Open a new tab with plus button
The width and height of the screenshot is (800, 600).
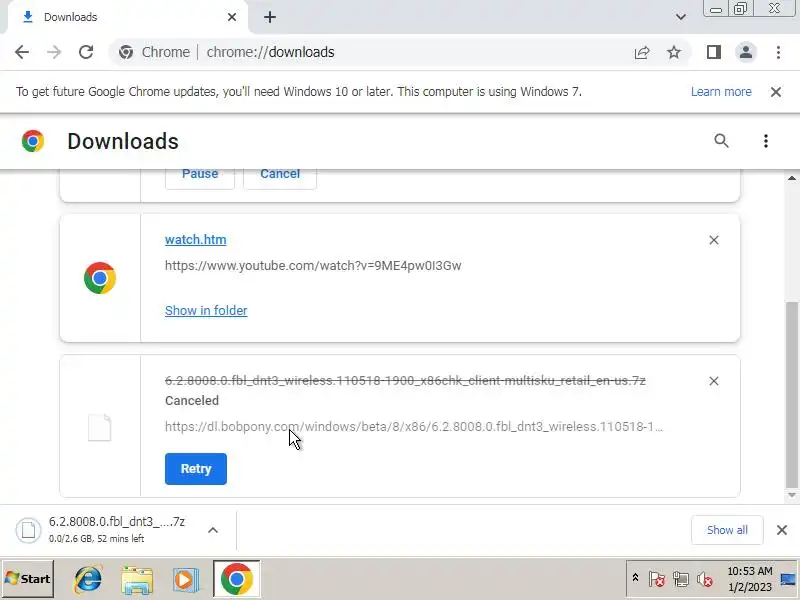click(x=270, y=17)
